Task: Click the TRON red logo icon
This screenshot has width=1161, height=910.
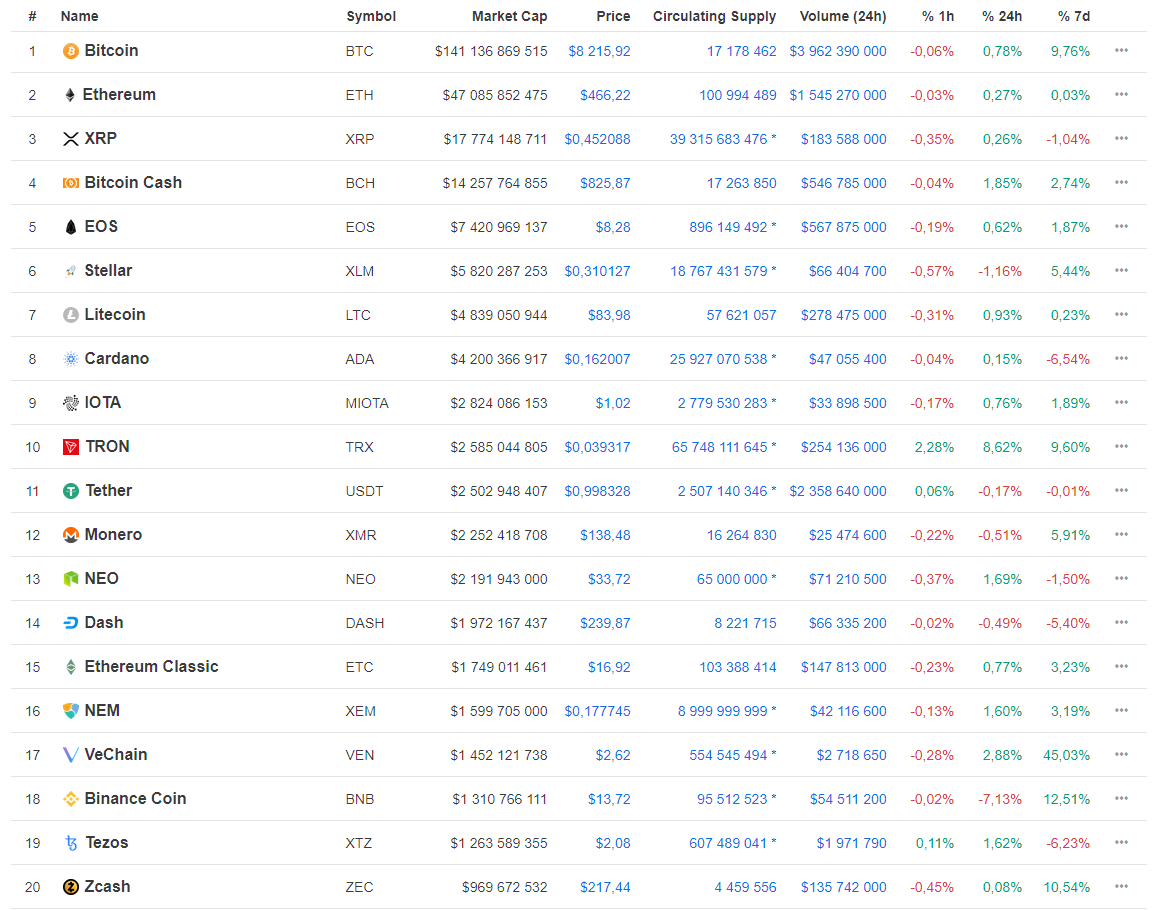Action: [71, 447]
